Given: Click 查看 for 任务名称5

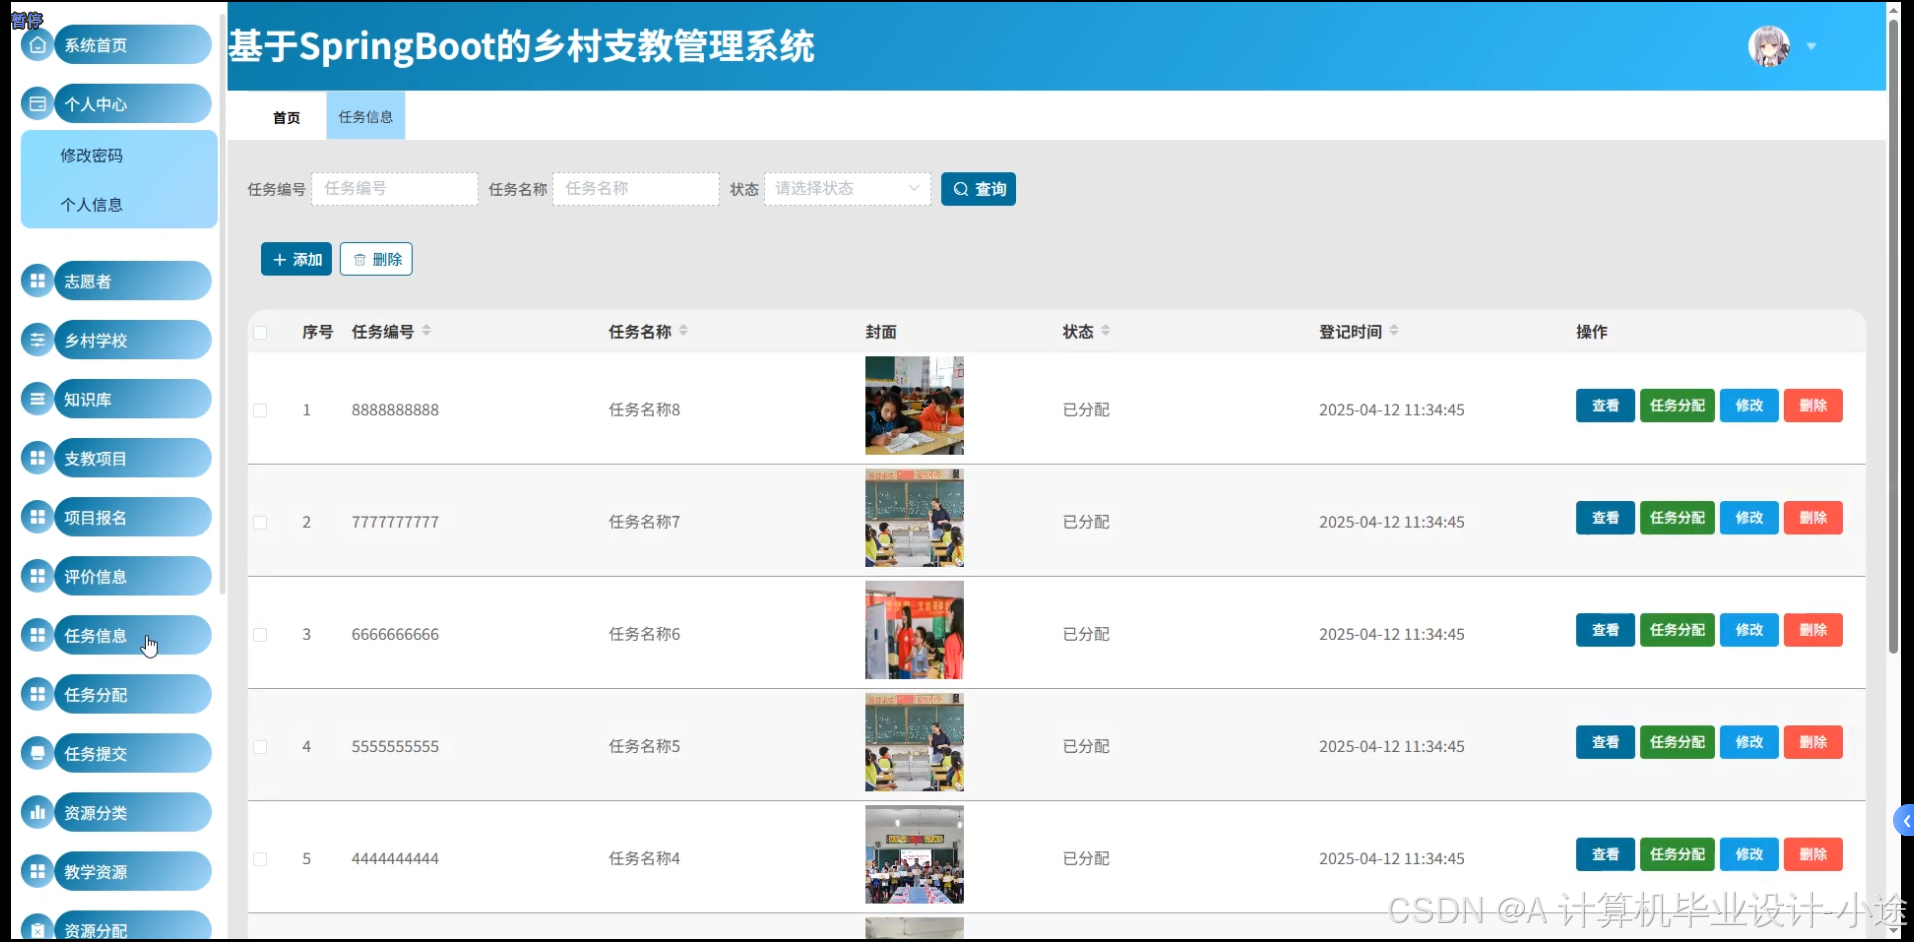Looking at the screenshot, I should click(1605, 742).
